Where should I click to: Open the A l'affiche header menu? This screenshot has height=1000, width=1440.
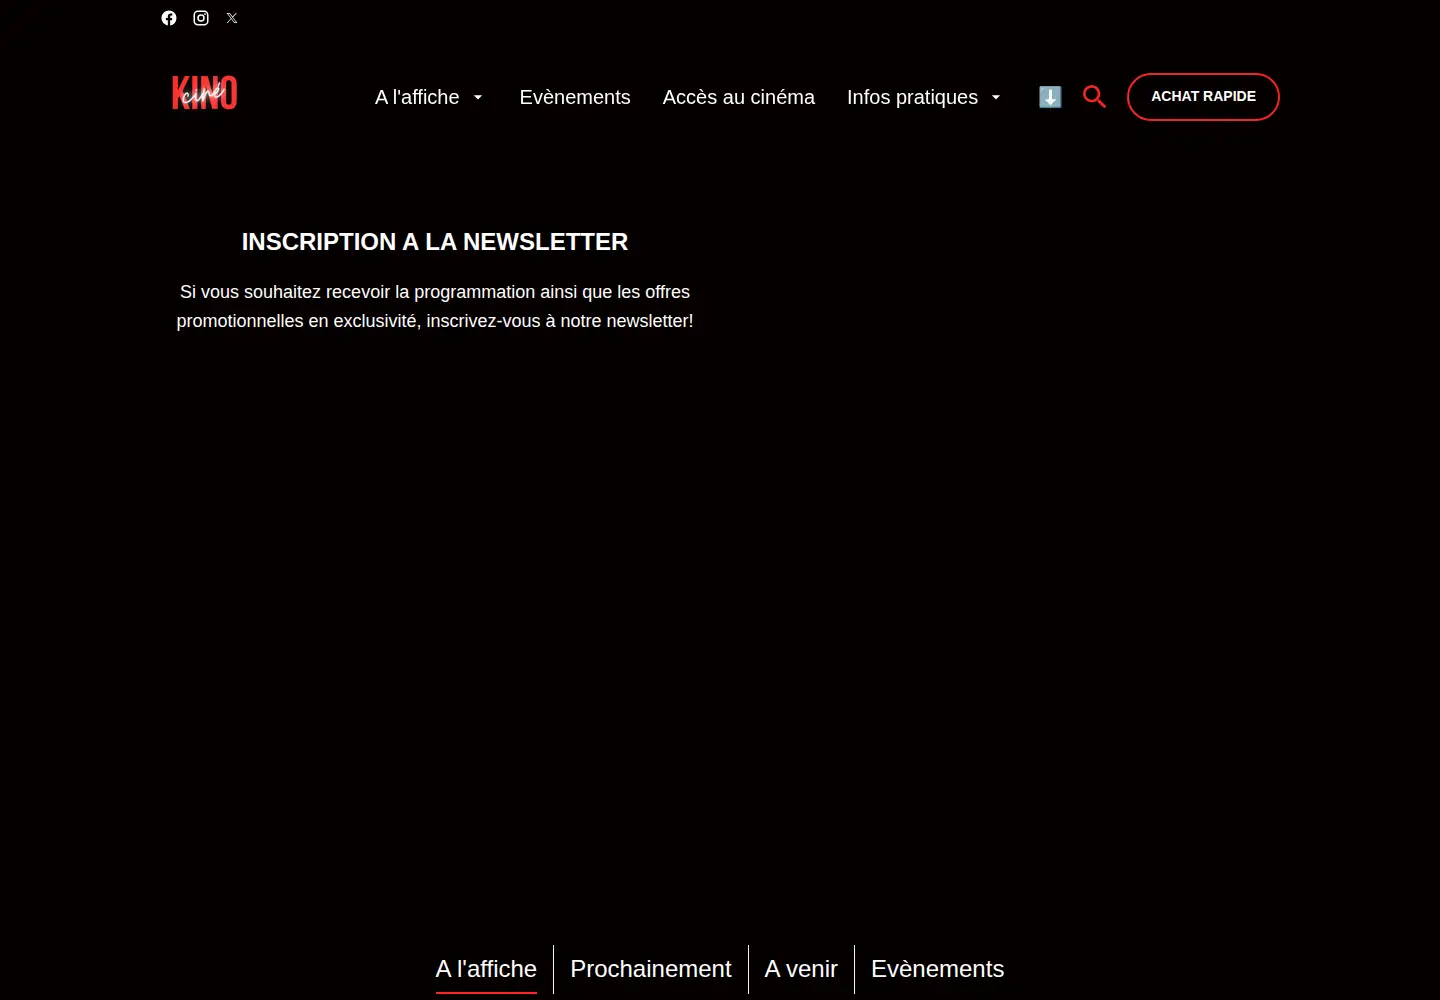pyautogui.click(x=417, y=97)
